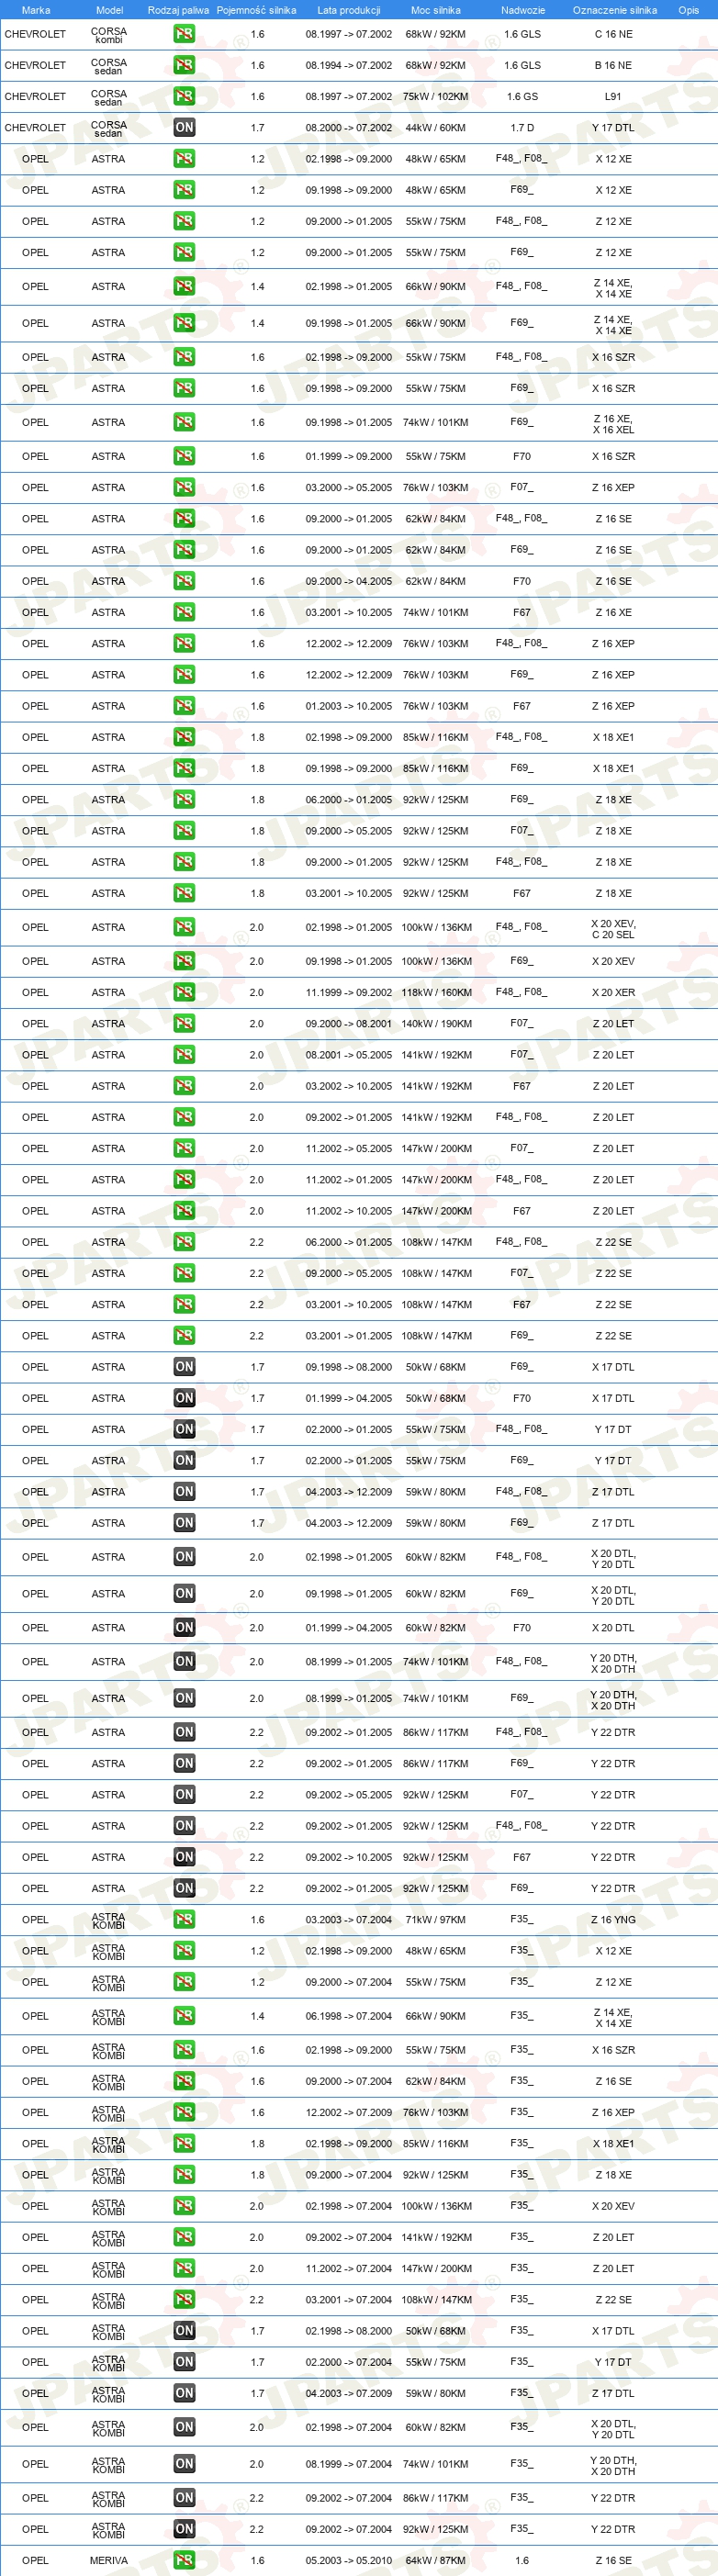Select the engine code C 16 NE
This screenshot has height=2576, width=718.
coord(613,34)
